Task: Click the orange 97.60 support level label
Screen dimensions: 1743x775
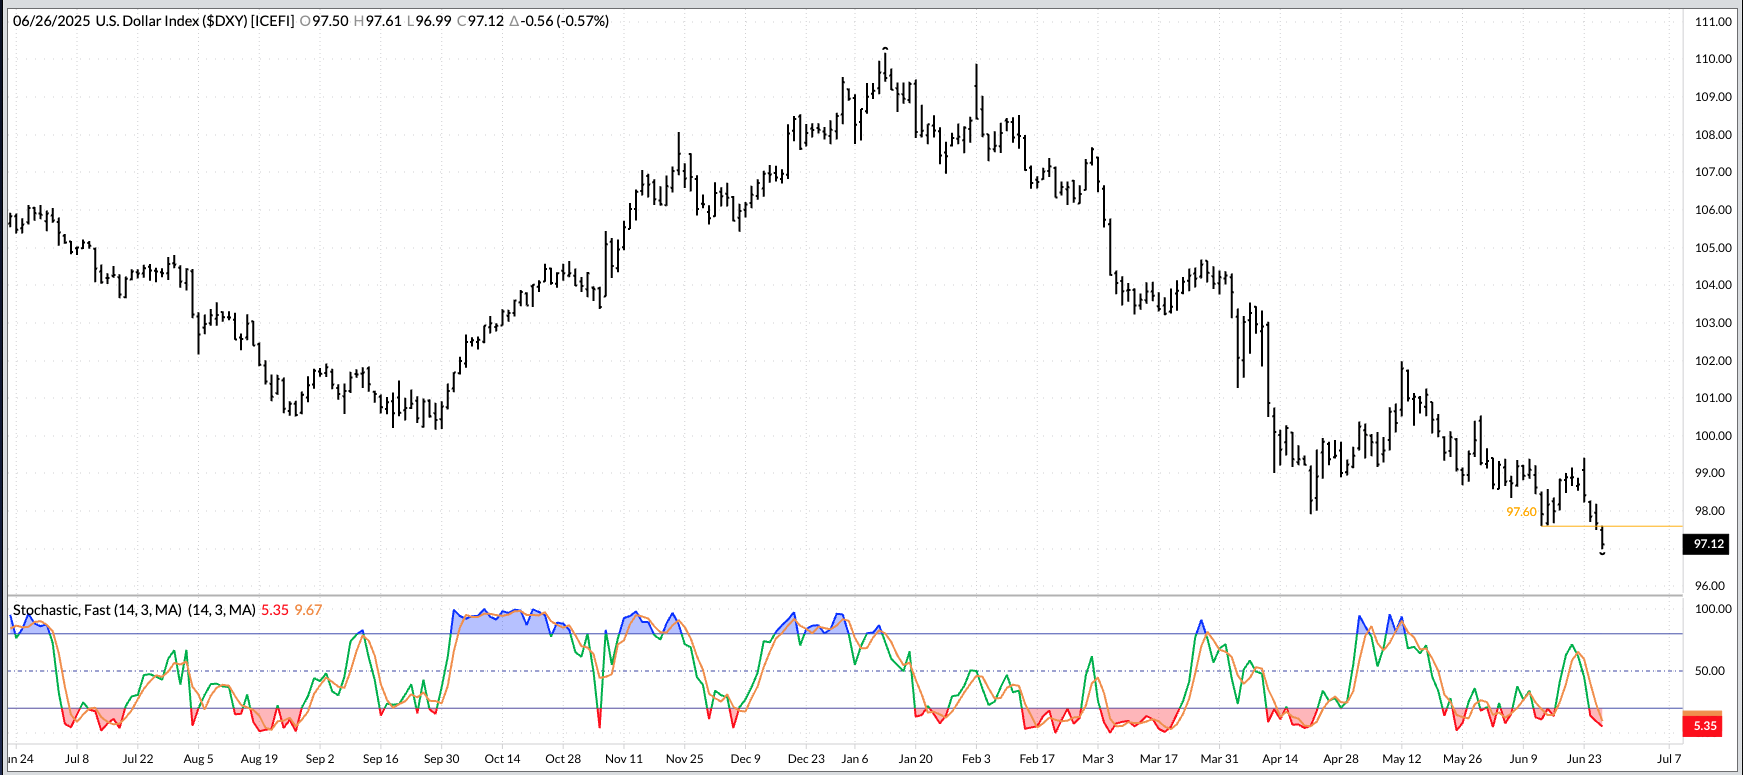Action: click(1520, 512)
